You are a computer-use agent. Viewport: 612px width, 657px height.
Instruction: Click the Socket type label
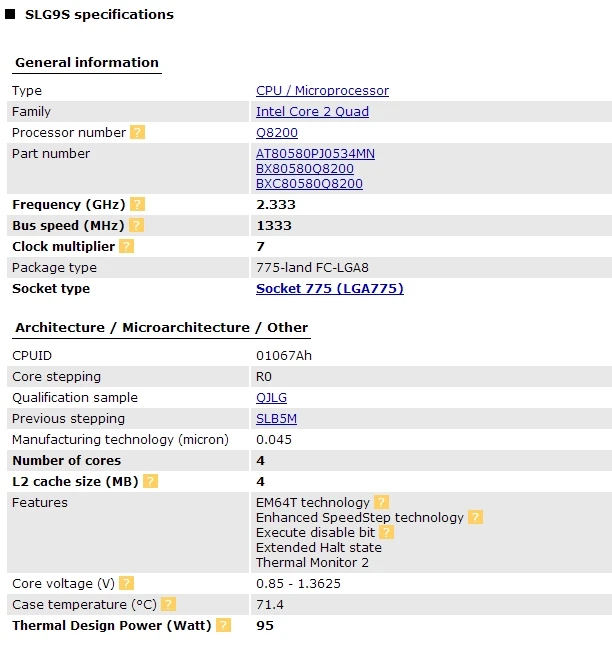51,288
